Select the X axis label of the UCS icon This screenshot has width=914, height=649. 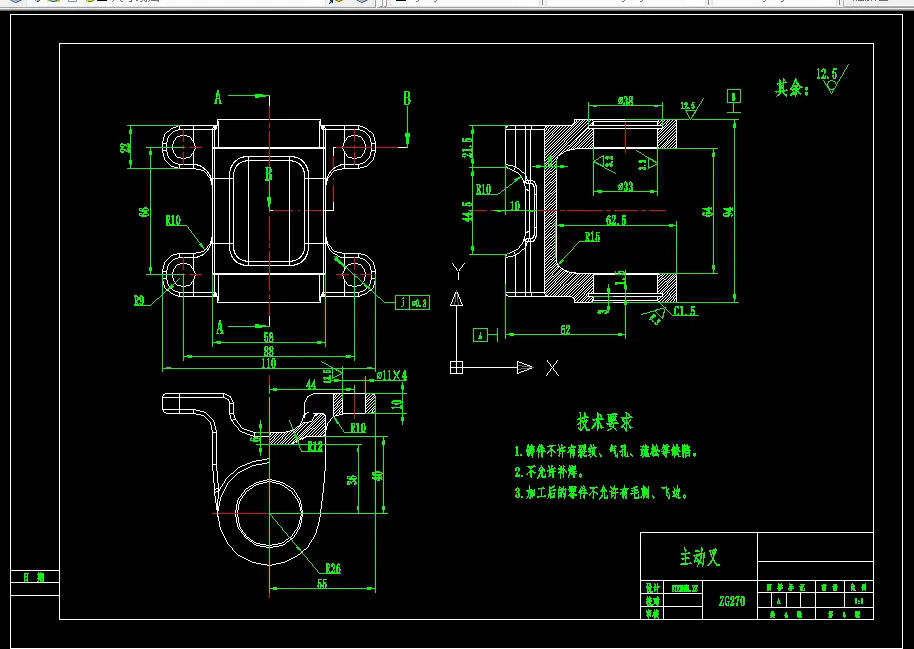coord(552,368)
